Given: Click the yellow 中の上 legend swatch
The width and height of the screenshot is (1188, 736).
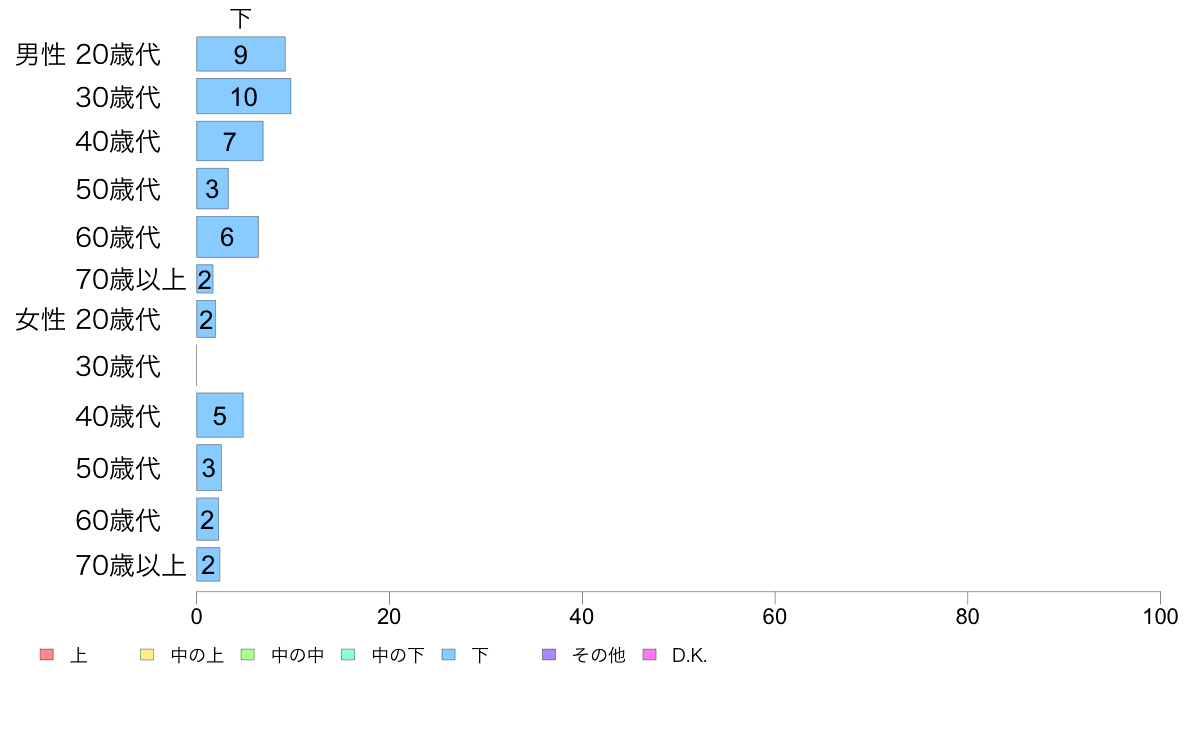Looking at the screenshot, I should coord(147,654).
